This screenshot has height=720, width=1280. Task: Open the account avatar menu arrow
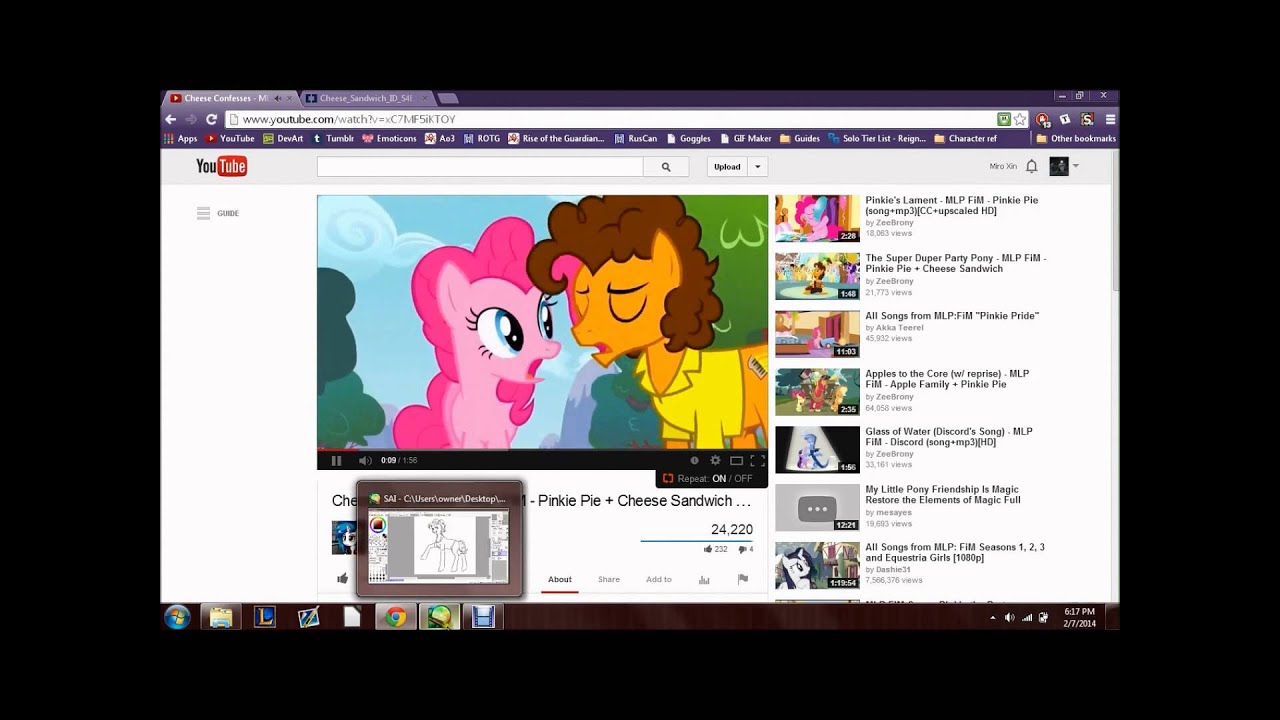click(x=1076, y=166)
